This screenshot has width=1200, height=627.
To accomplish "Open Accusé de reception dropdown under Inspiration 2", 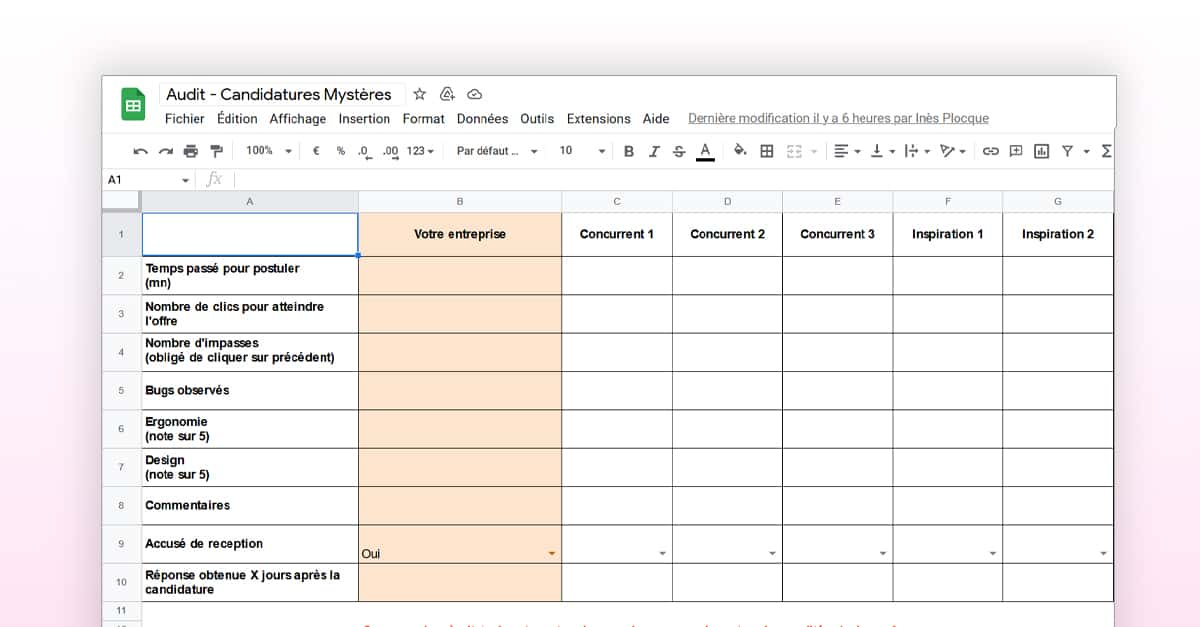I will [1103, 553].
